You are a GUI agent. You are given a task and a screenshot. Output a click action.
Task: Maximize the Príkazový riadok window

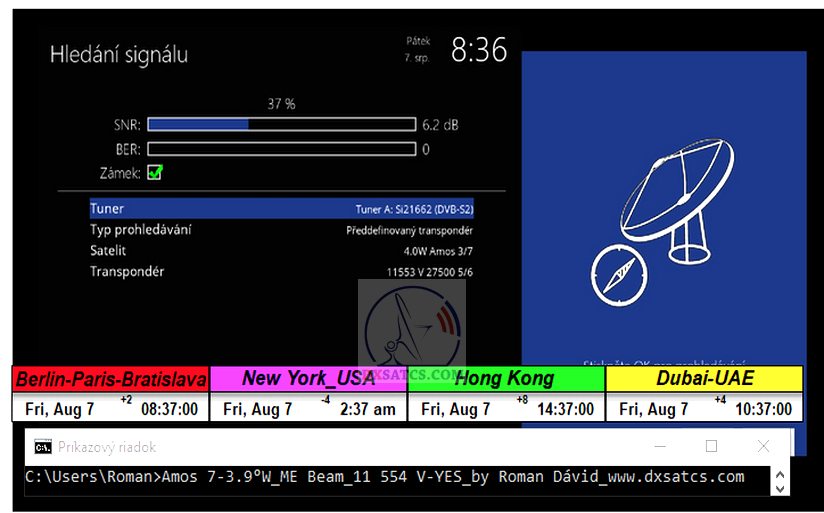pos(711,447)
